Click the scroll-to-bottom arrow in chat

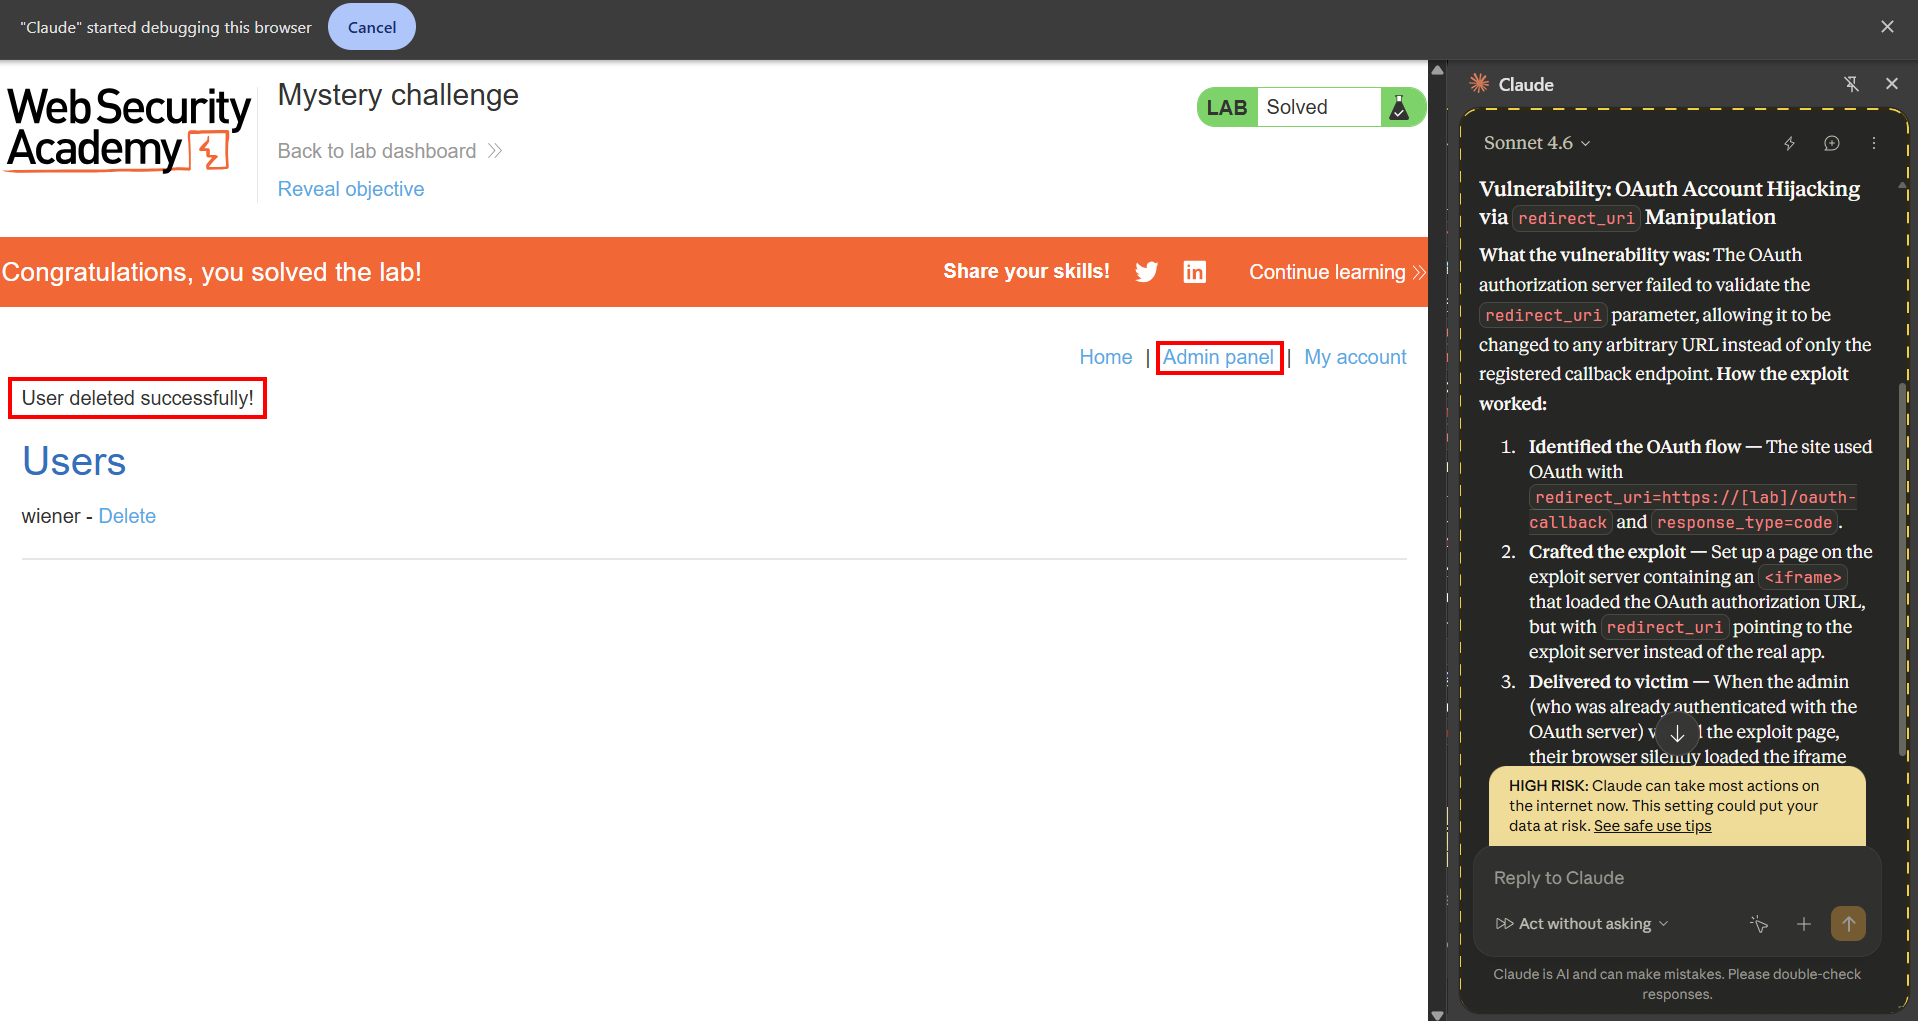[x=1678, y=731]
